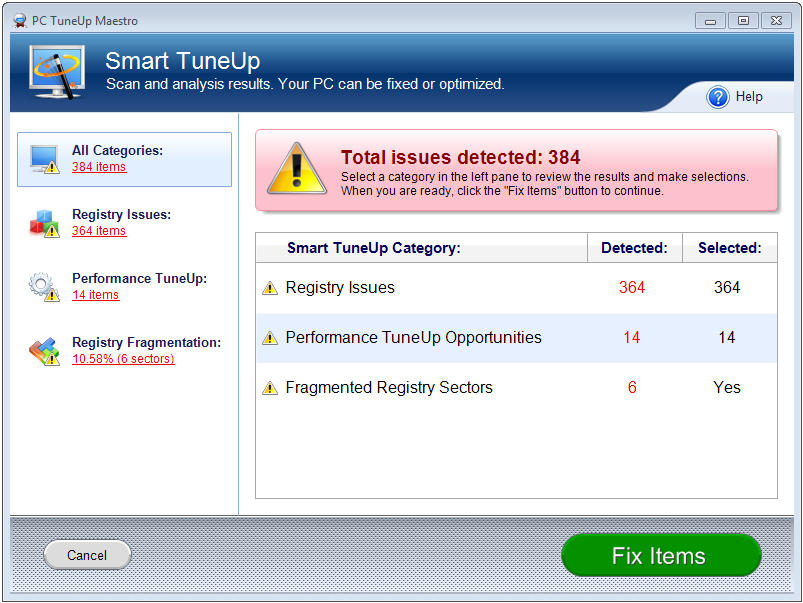Screen dimensions: 803x603
Task: Select the Registry Fragmentation sidebar heading
Action: pyautogui.click(x=146, y=342)
